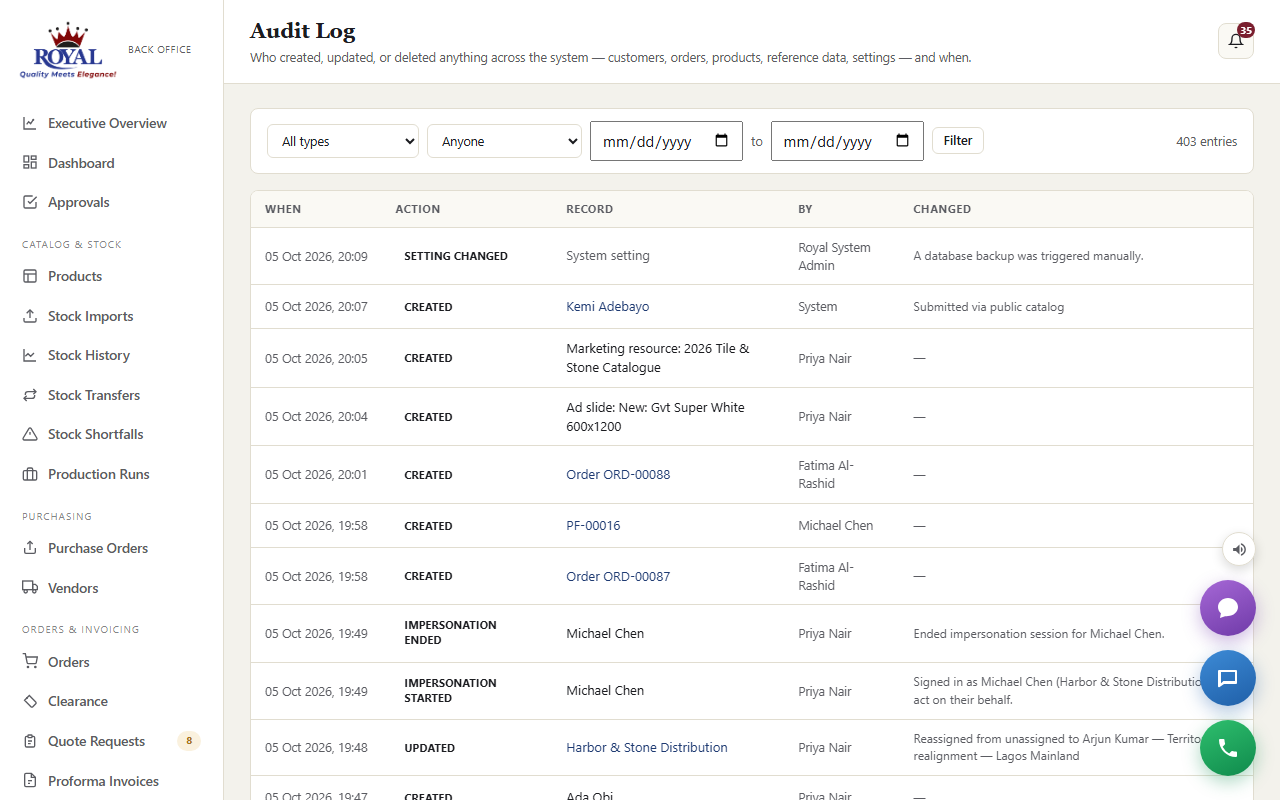Screen dimensions: 1280x800
Task: Click the Dashboard grid icon
Action: (30, 163)
